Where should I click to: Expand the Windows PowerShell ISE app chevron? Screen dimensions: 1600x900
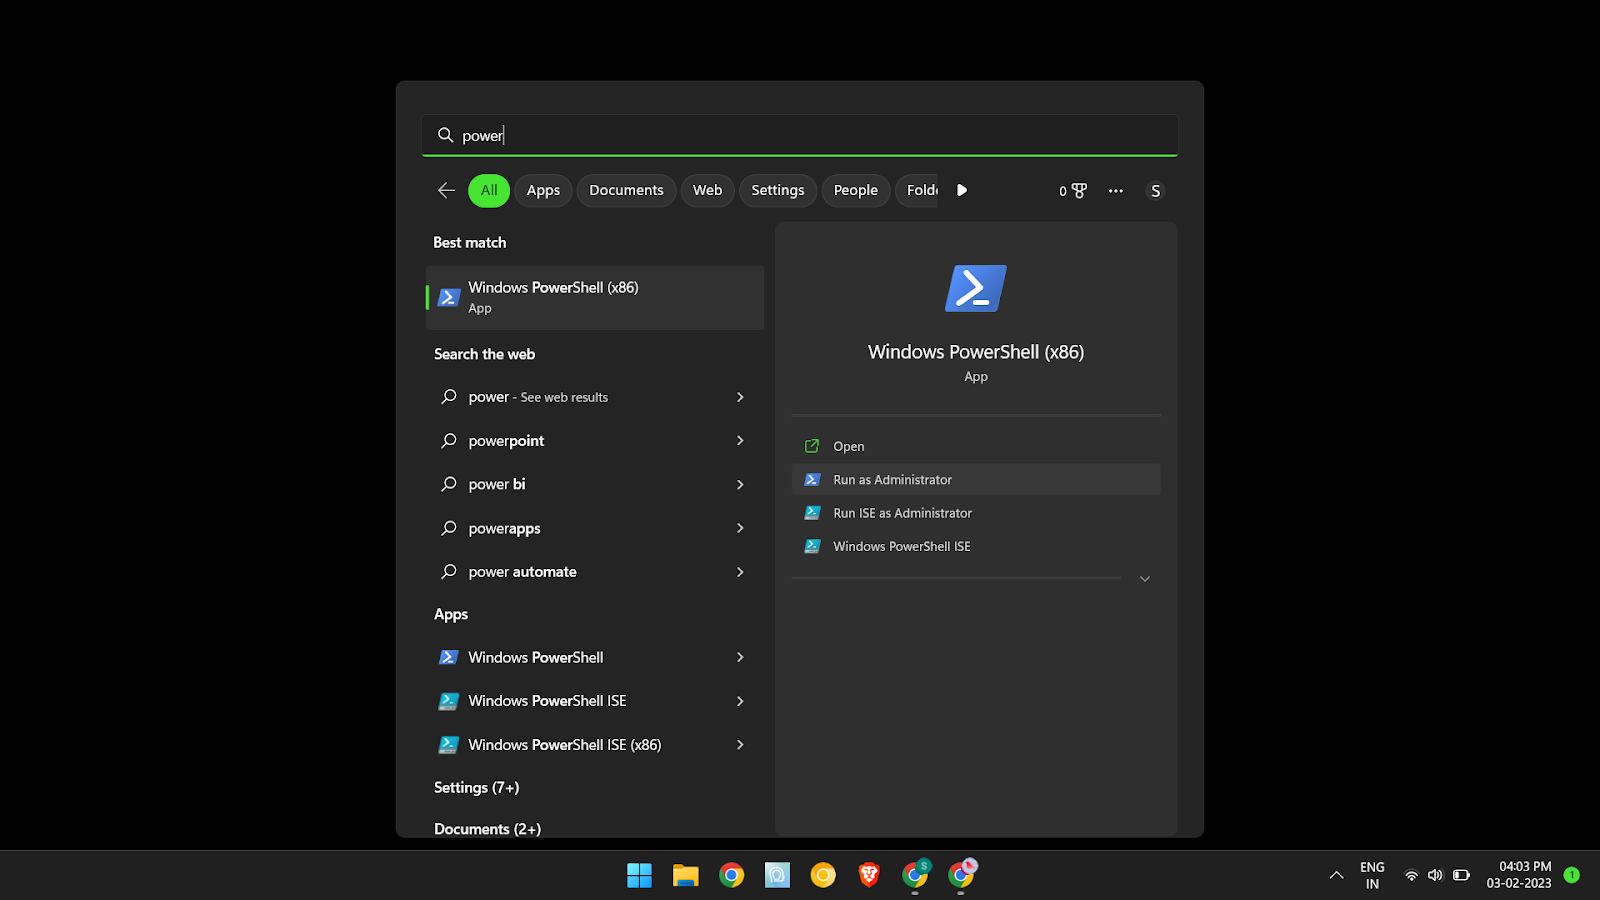[x=740, y=701]
